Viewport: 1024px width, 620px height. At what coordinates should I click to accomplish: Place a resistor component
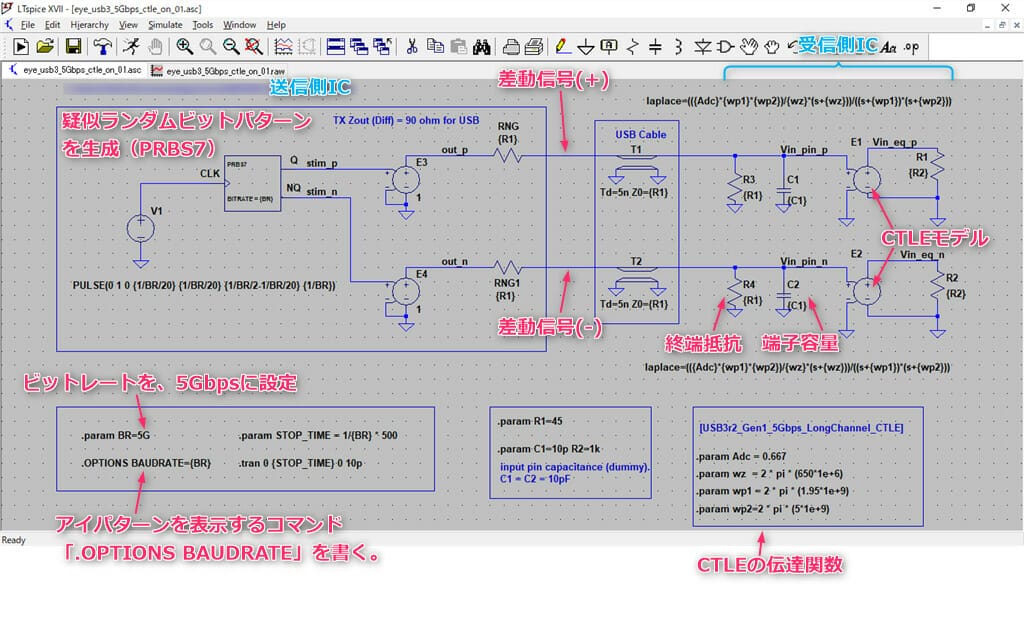(632, 45)
